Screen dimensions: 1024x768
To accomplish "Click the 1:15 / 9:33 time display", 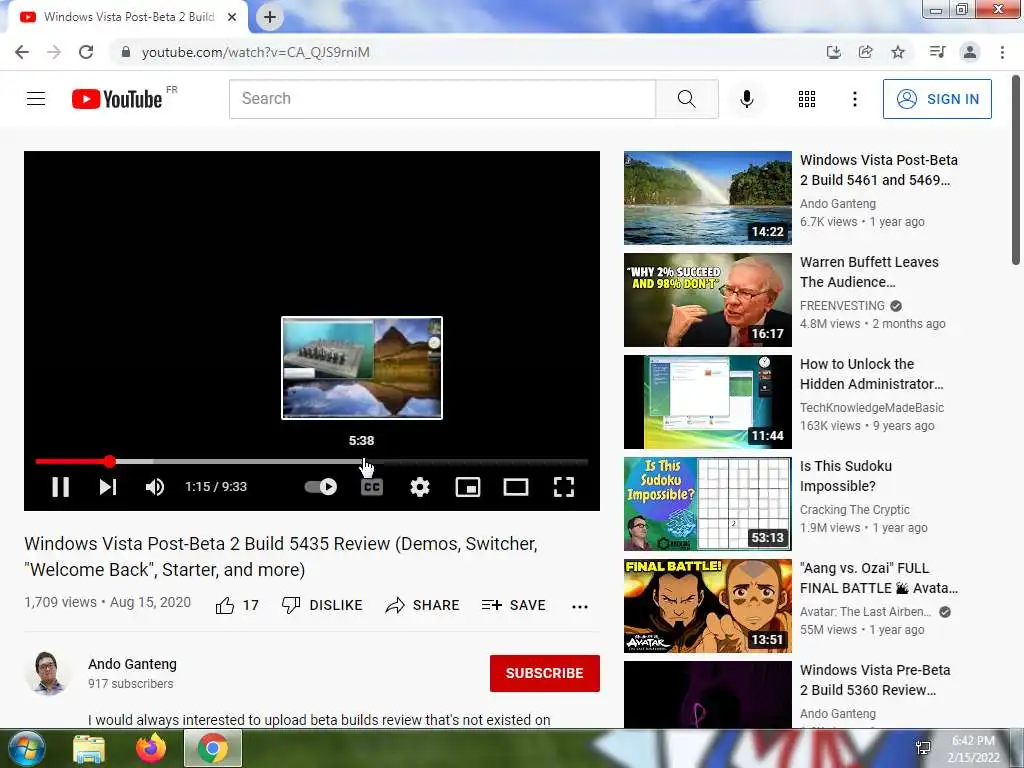I will tap(216, 487).
